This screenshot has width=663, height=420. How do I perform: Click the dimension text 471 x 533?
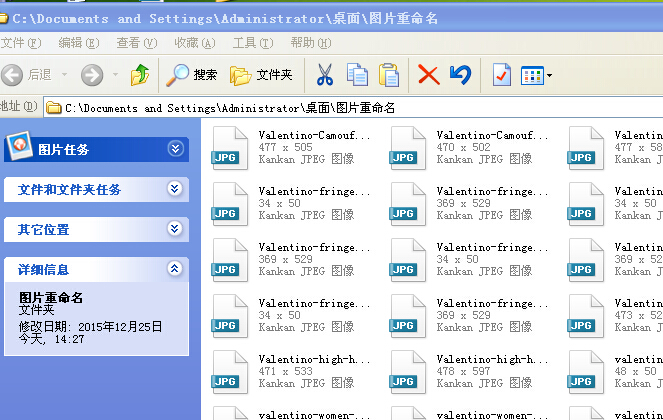pyautogui.click(x=285, y=371)
